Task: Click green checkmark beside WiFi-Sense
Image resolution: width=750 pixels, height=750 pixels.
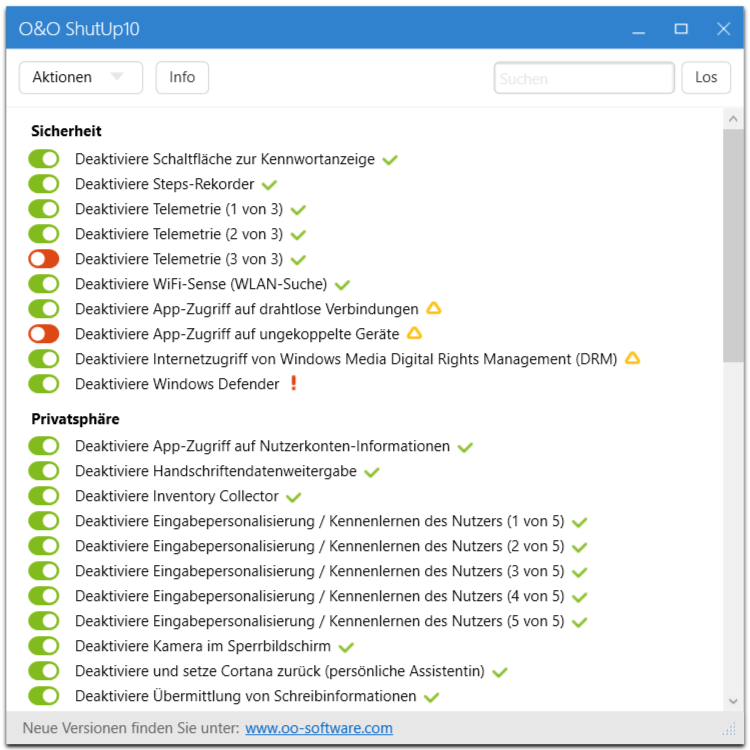Action: 342,285
